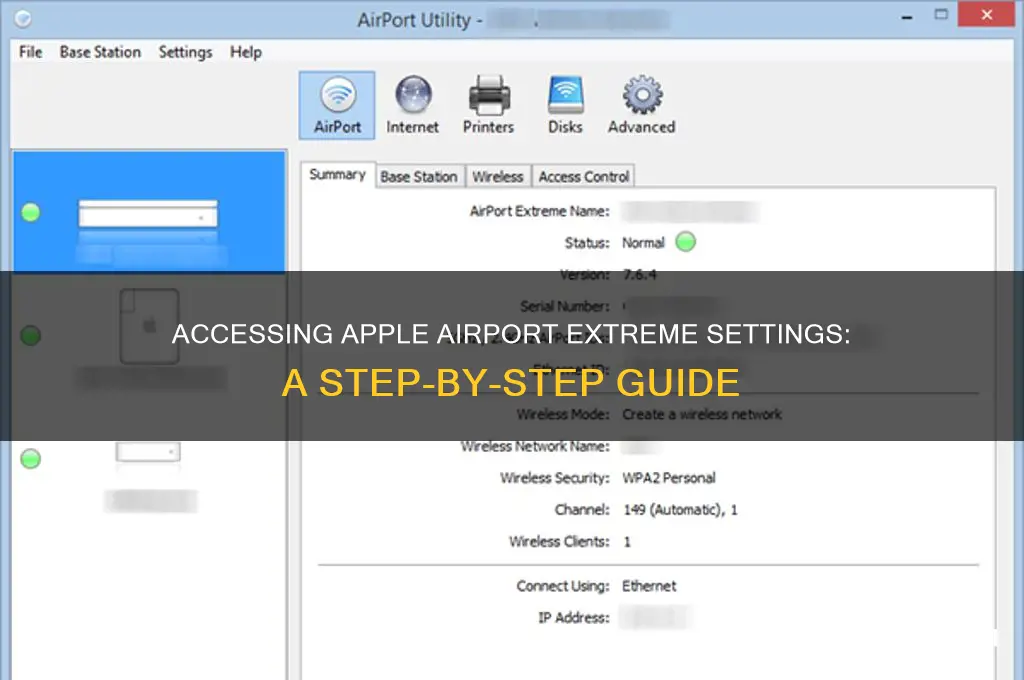The width and height of the screenshot is (1024, 680).
Task: Click the 'AirPort Extreme Name:' label
Action: click(539, 212)
